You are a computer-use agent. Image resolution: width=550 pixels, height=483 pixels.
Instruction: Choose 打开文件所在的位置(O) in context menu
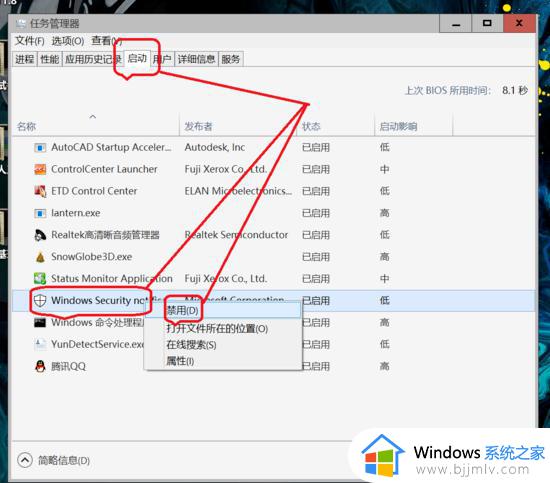pos(223,329)
